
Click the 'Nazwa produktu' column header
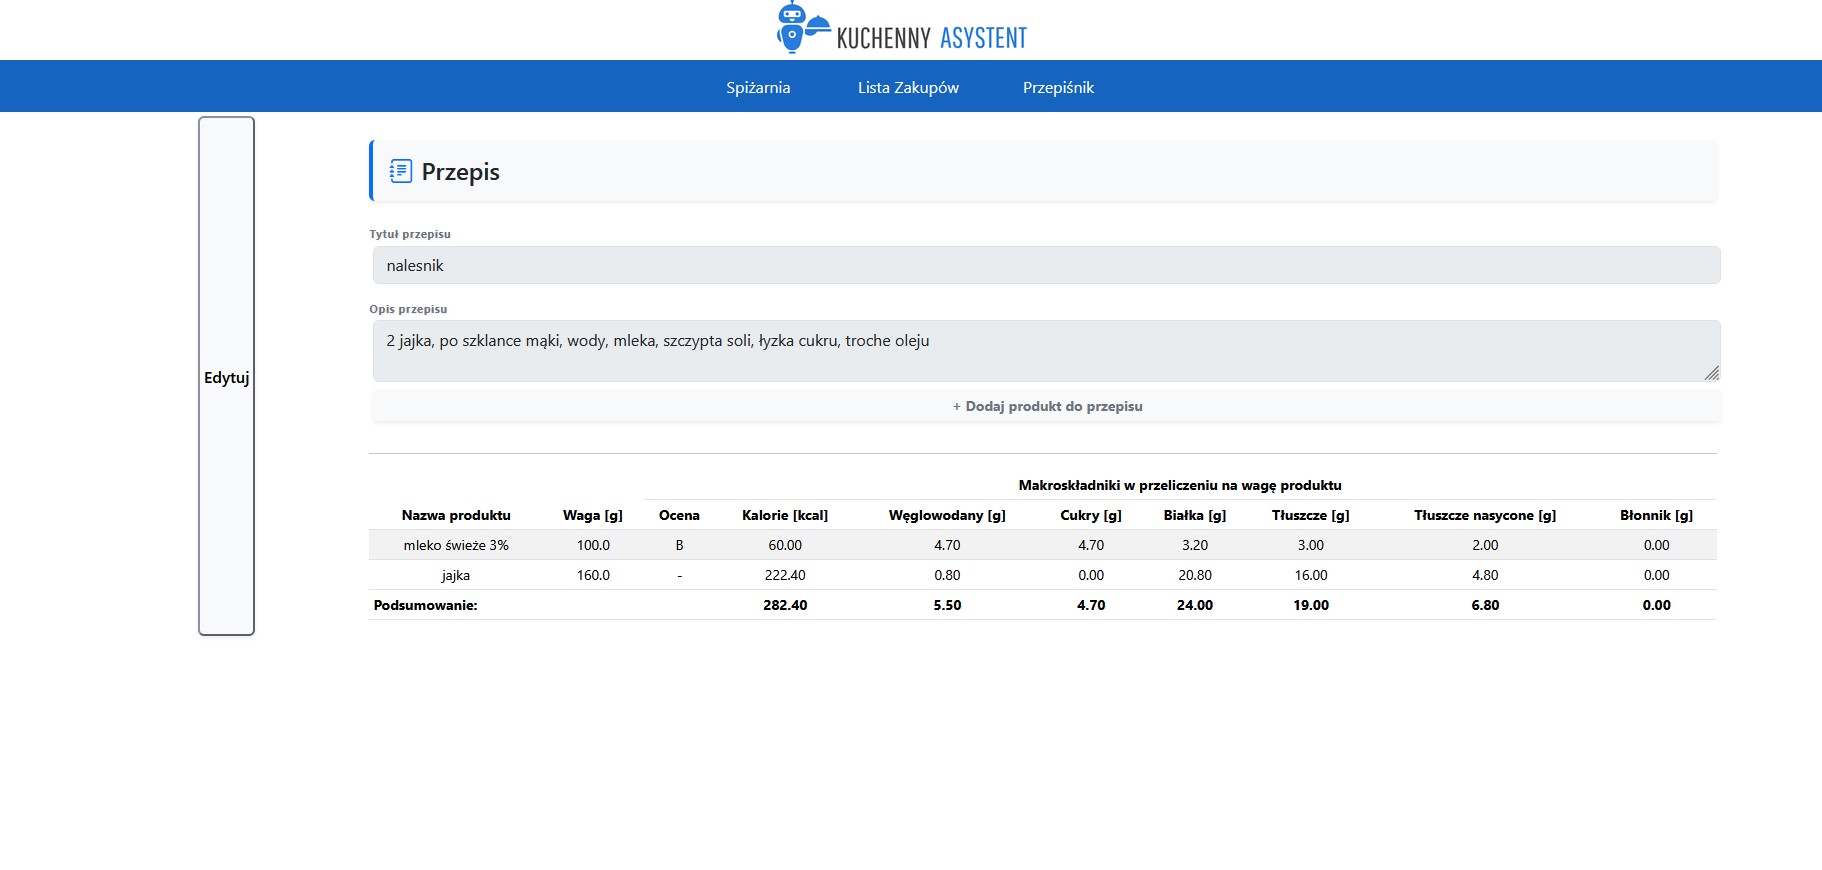(456, 515)
